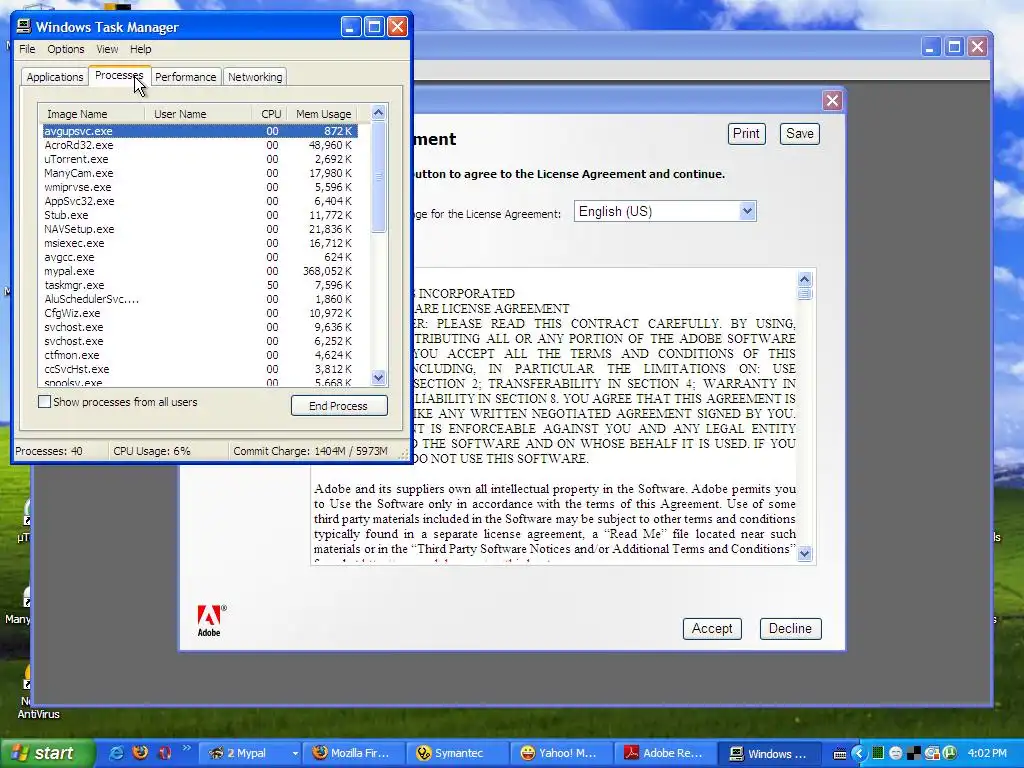Select the msiexec.exe process
The width and height of the screenshot is (1024, 768).
199,243
